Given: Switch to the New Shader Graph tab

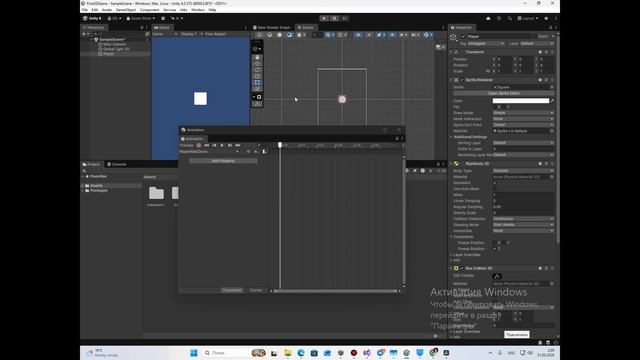Looking at the screenshot, I should 271,27.
